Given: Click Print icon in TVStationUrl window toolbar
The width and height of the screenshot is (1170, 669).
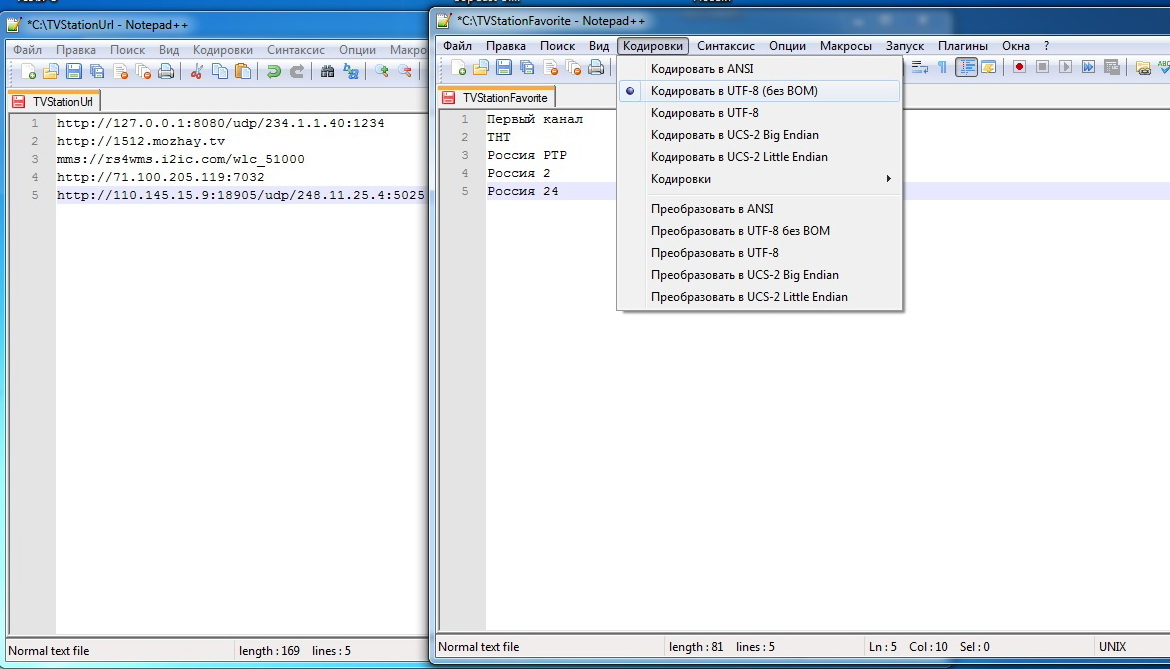Looking at the screenshot, I should coord(166,72).
